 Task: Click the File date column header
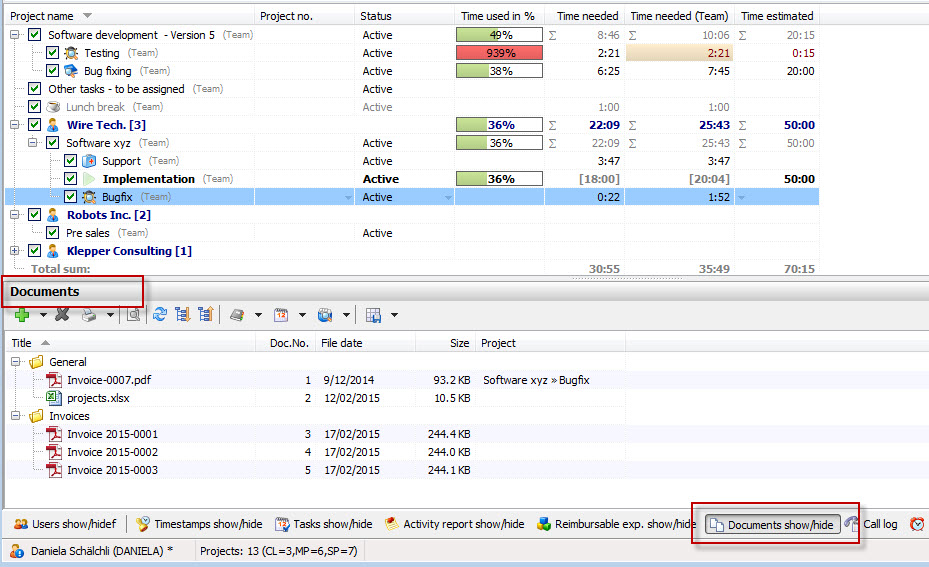coord(364,343)
